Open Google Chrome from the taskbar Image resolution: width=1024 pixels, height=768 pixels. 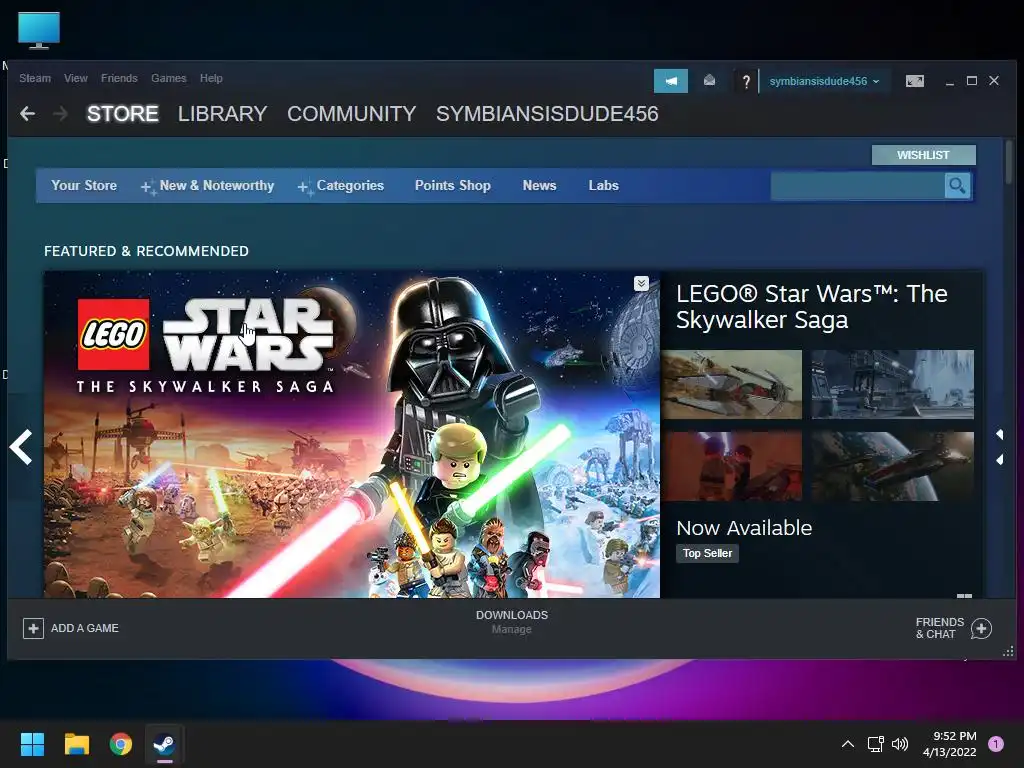coord(120,744)
